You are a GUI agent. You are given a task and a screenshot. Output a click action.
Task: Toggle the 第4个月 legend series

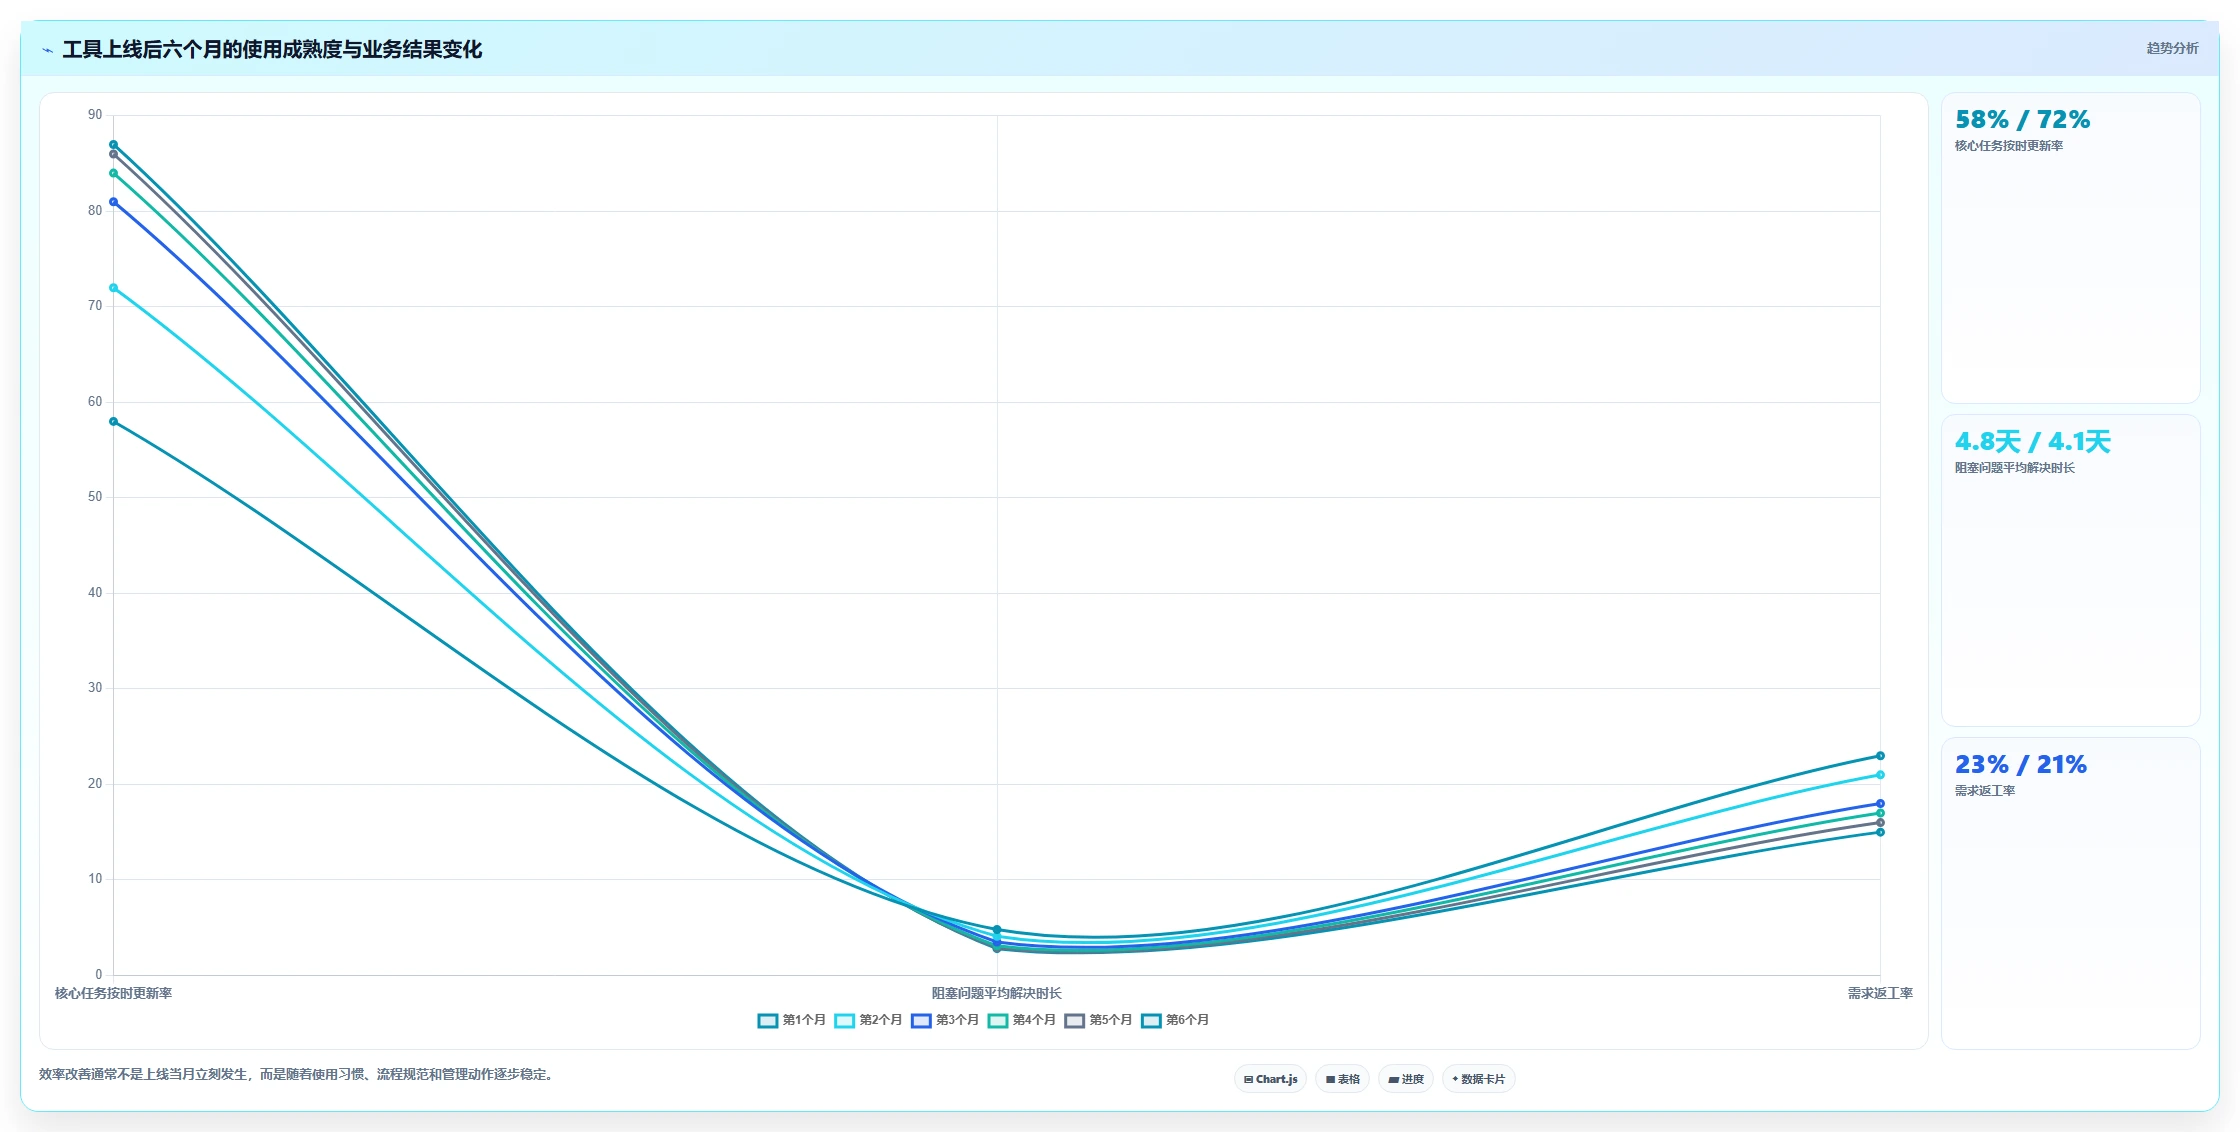[1022, 1020]
